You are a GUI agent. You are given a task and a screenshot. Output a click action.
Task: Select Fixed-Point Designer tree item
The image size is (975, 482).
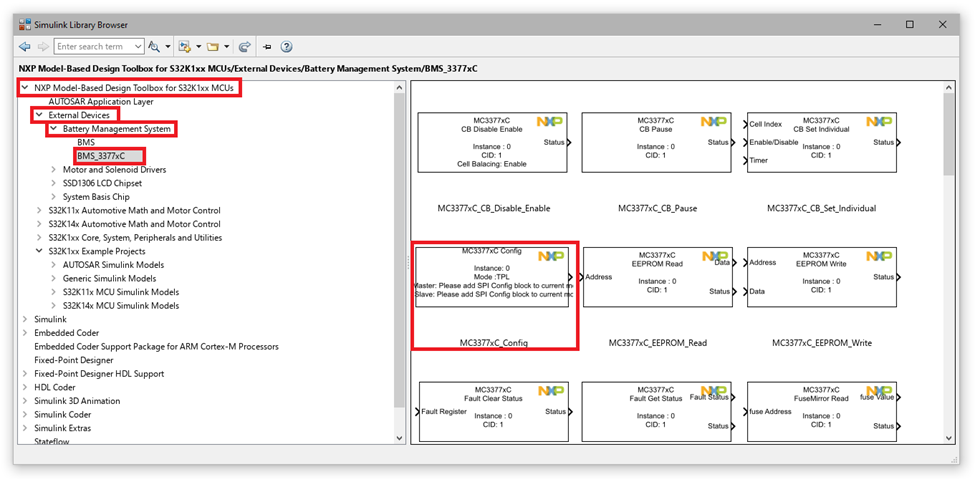point(74,360)
